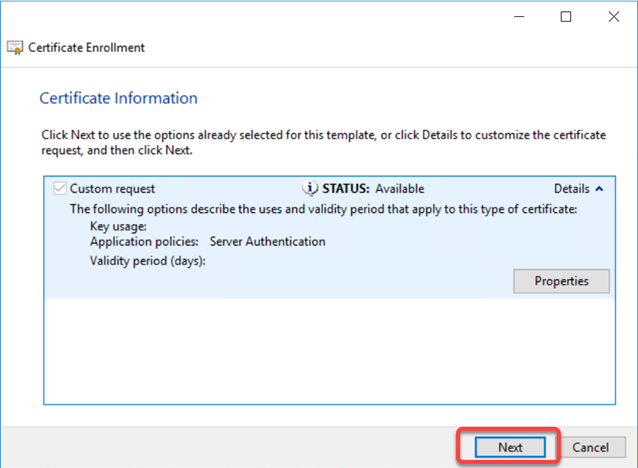Toggle the Custom request checkbox
The height and width of the screenshot is (468, 638).
click(60, 189)
